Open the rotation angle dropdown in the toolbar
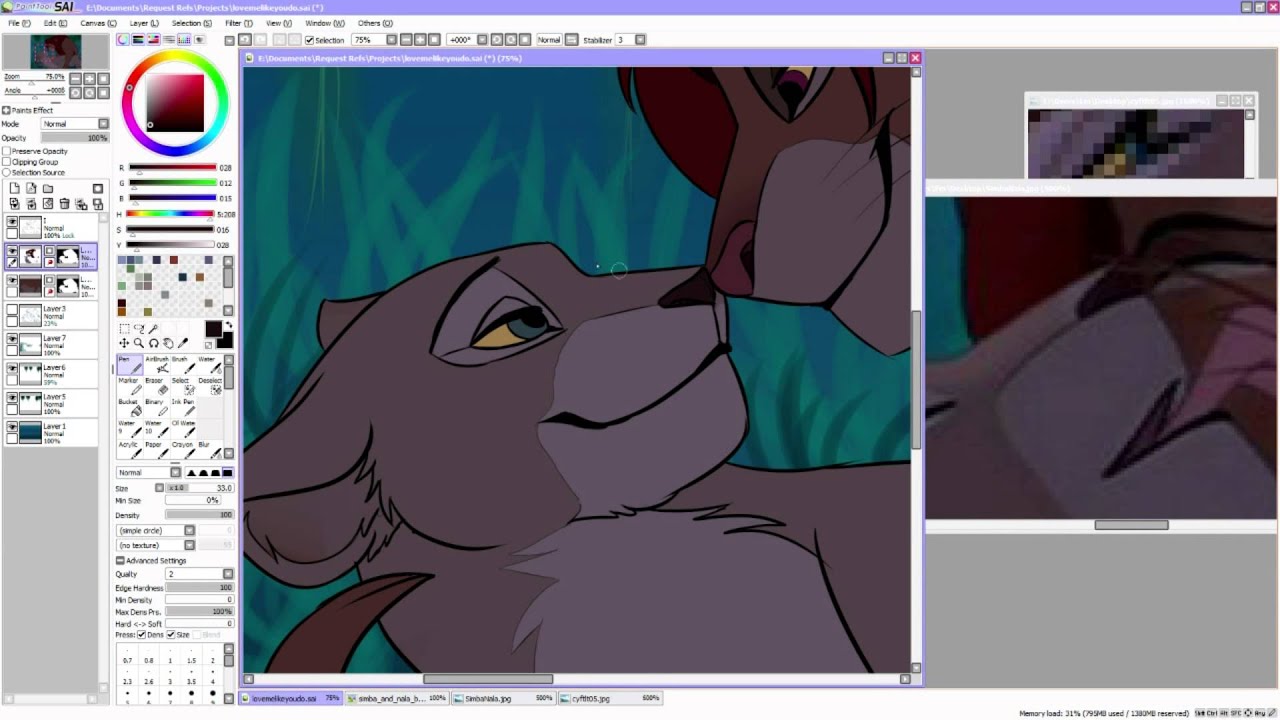This screenshot has height=720, width=1280. 482,40
